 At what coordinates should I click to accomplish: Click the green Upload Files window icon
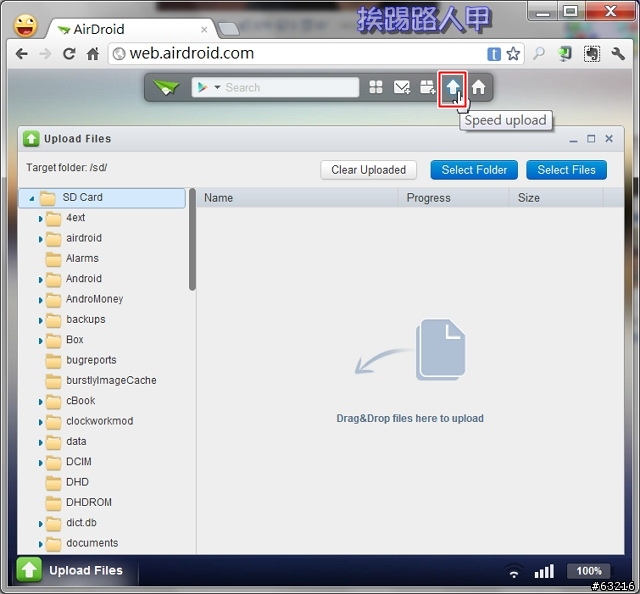click(x=31, y=139)
